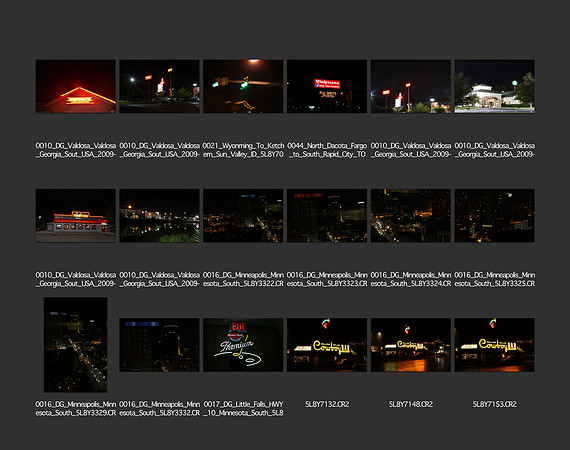Open the Minneapolis SL8Y3325 night thumbnail

[494, 216]
